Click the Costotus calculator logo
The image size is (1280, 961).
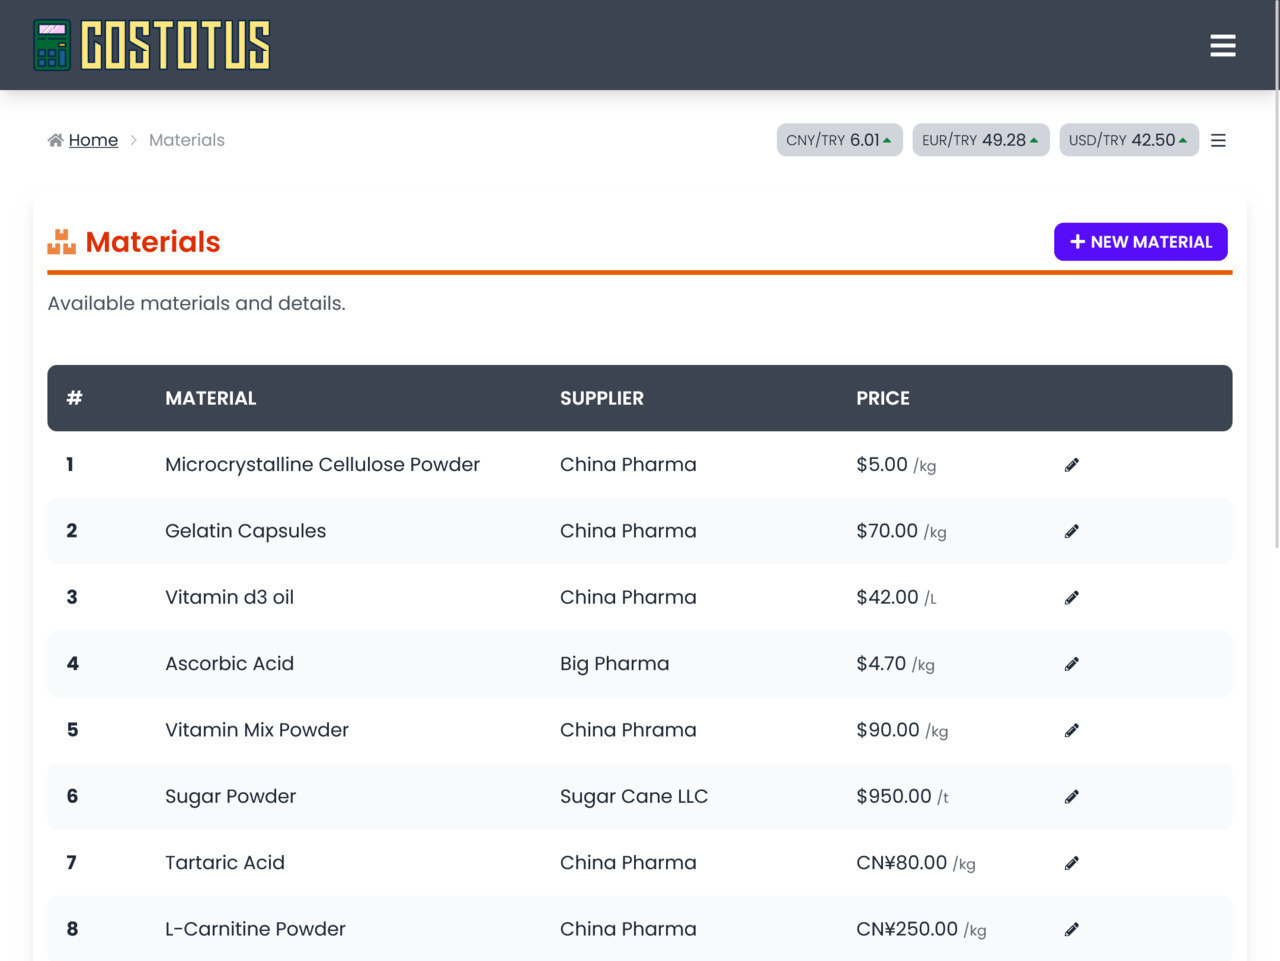(52, 45)
